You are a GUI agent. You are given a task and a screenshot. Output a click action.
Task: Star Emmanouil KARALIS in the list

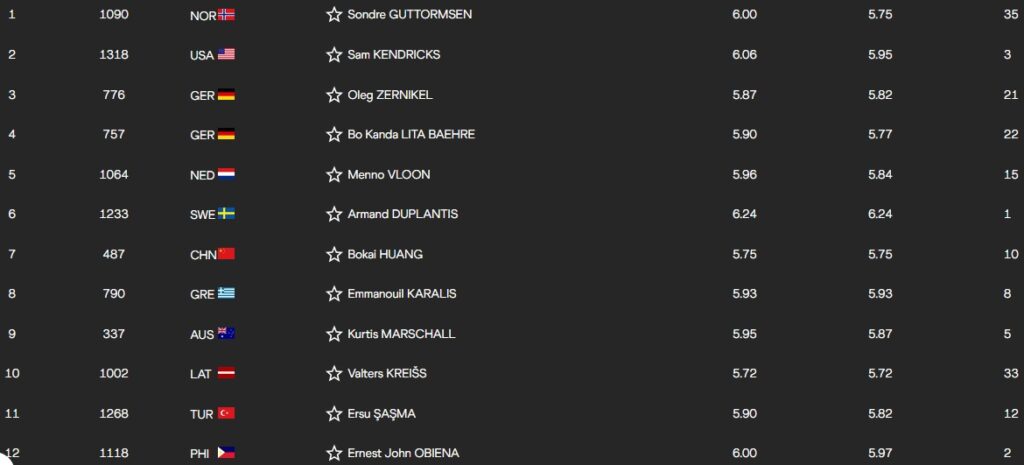[x=334, y=294]
